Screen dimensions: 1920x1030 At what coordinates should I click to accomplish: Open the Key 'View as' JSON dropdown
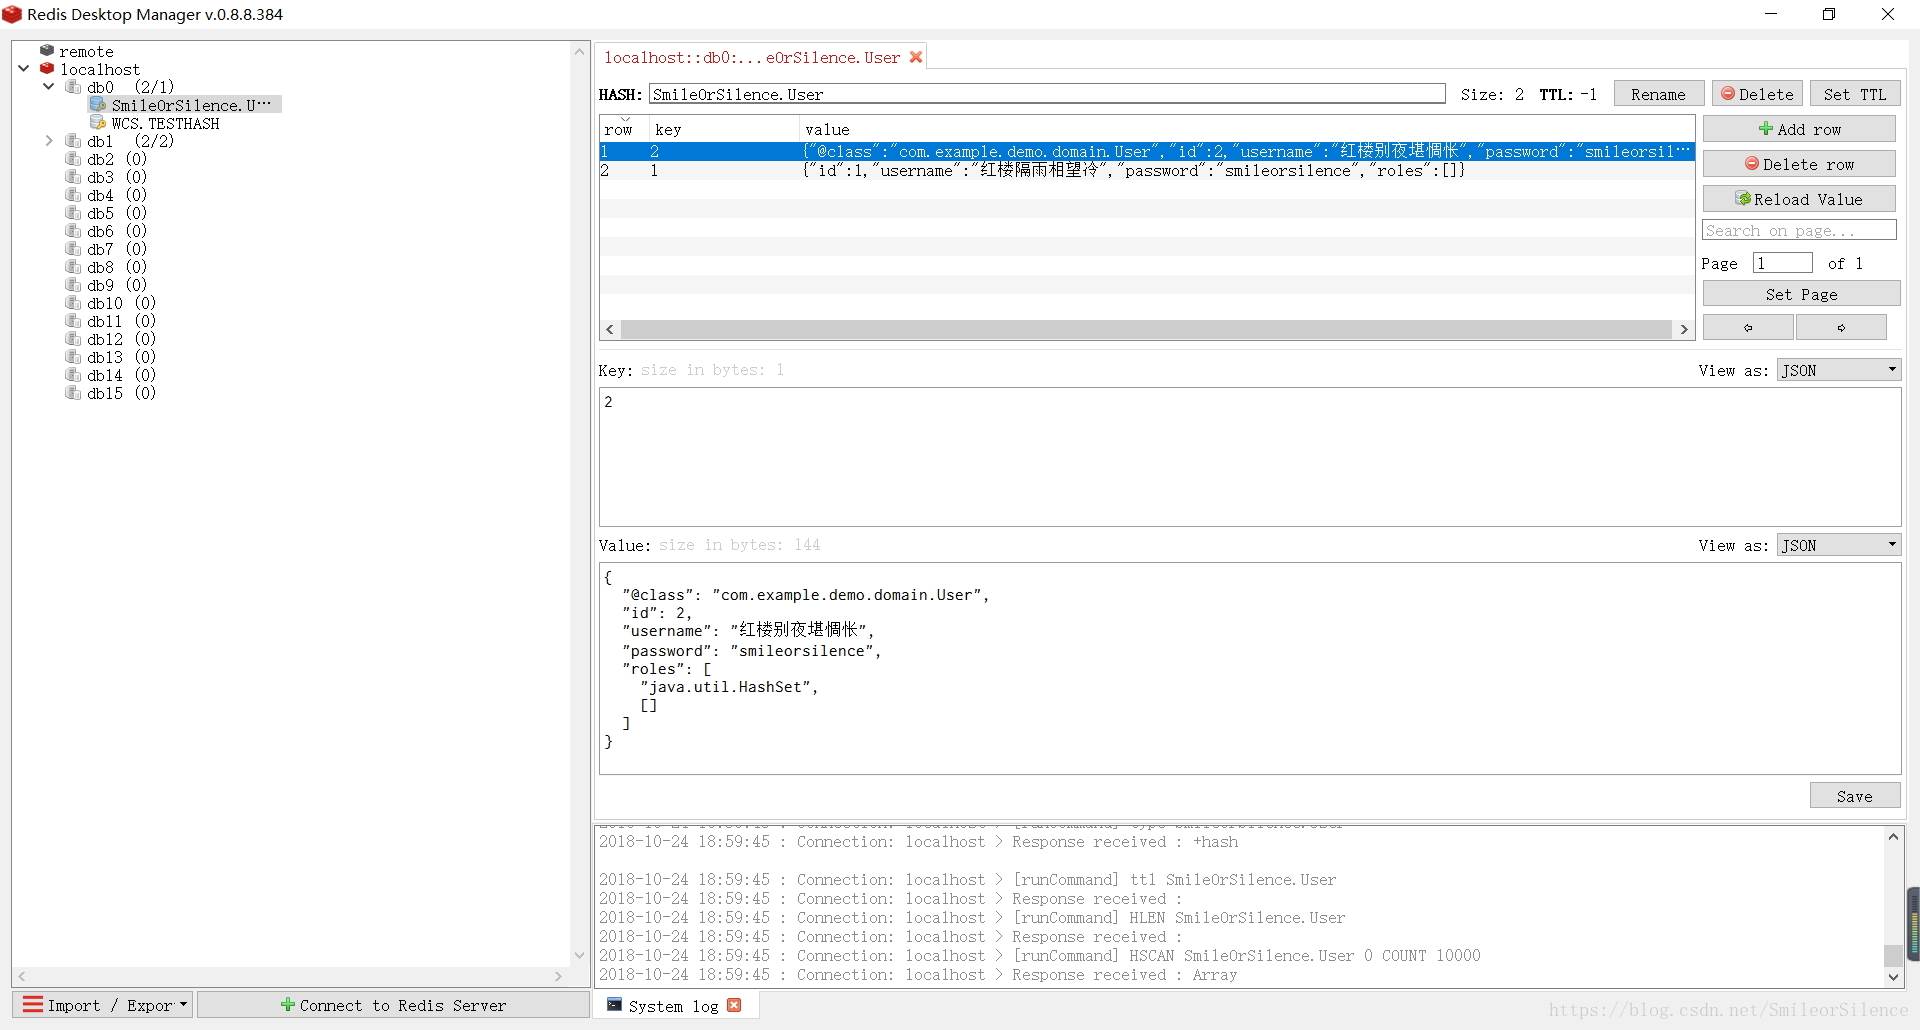(1839, 370)
